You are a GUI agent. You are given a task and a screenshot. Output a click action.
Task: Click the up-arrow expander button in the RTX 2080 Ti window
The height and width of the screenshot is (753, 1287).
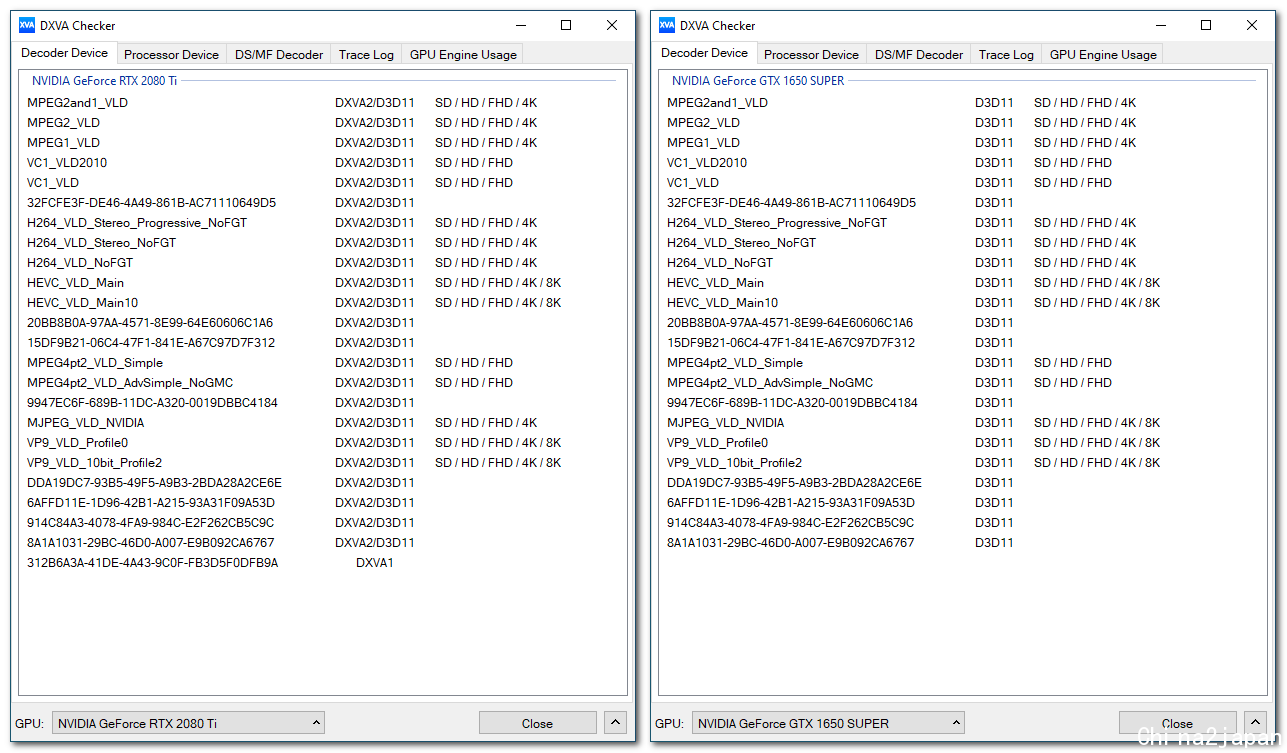pyautogui.click(x=616, y=723)
